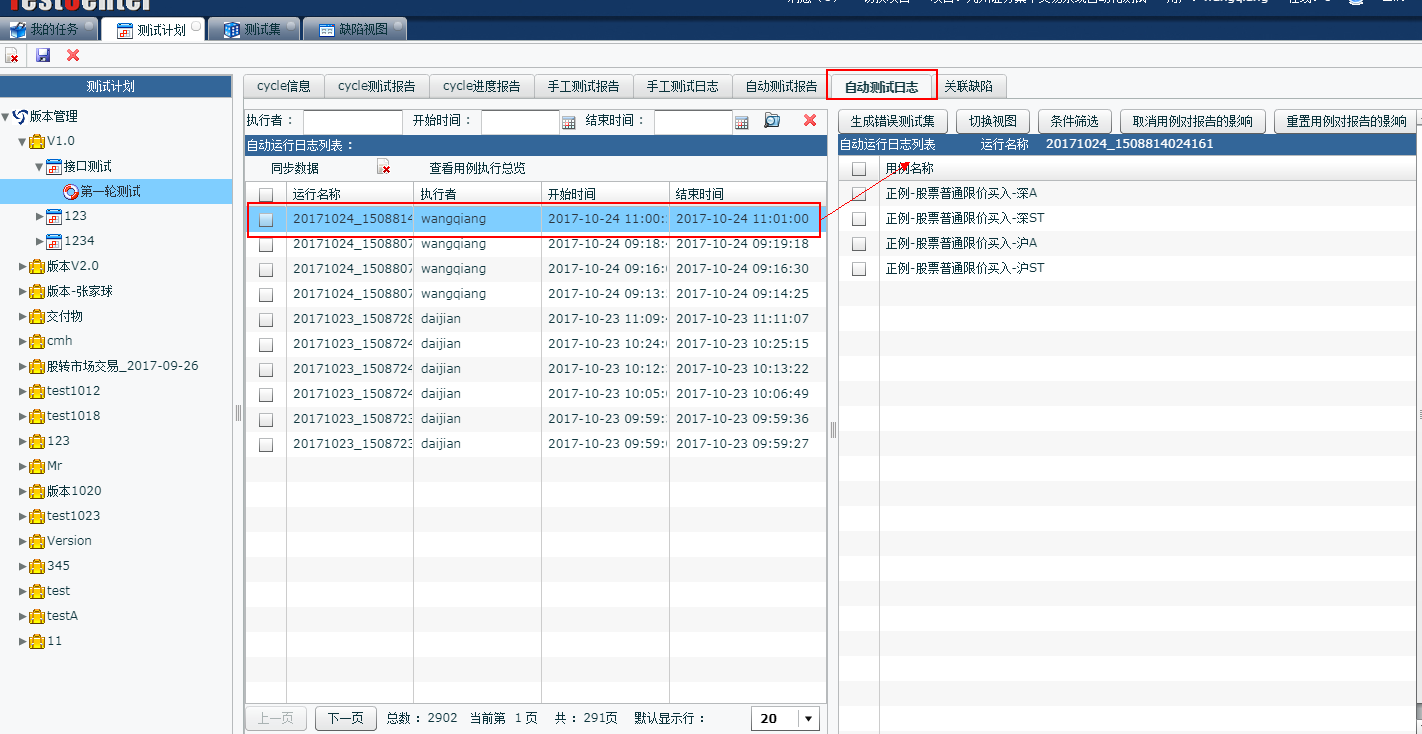Tick the select-all checkbox in run log header
The width and height of the screenshot is (1422, 734).
(x=266, y=194)
